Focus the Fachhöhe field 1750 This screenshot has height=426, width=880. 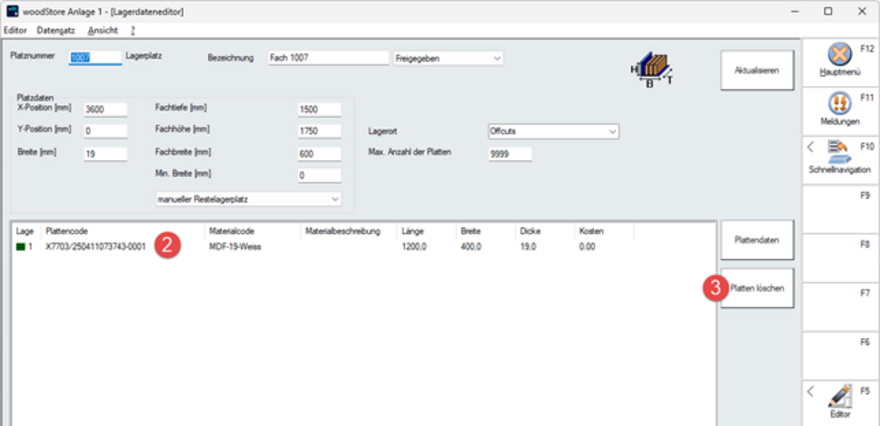point(319,131)
